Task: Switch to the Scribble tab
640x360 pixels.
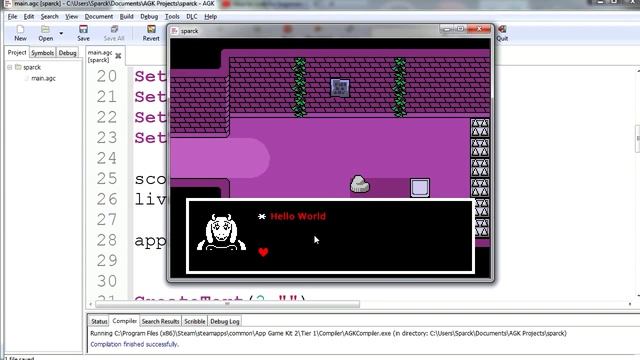Action: 195,322
